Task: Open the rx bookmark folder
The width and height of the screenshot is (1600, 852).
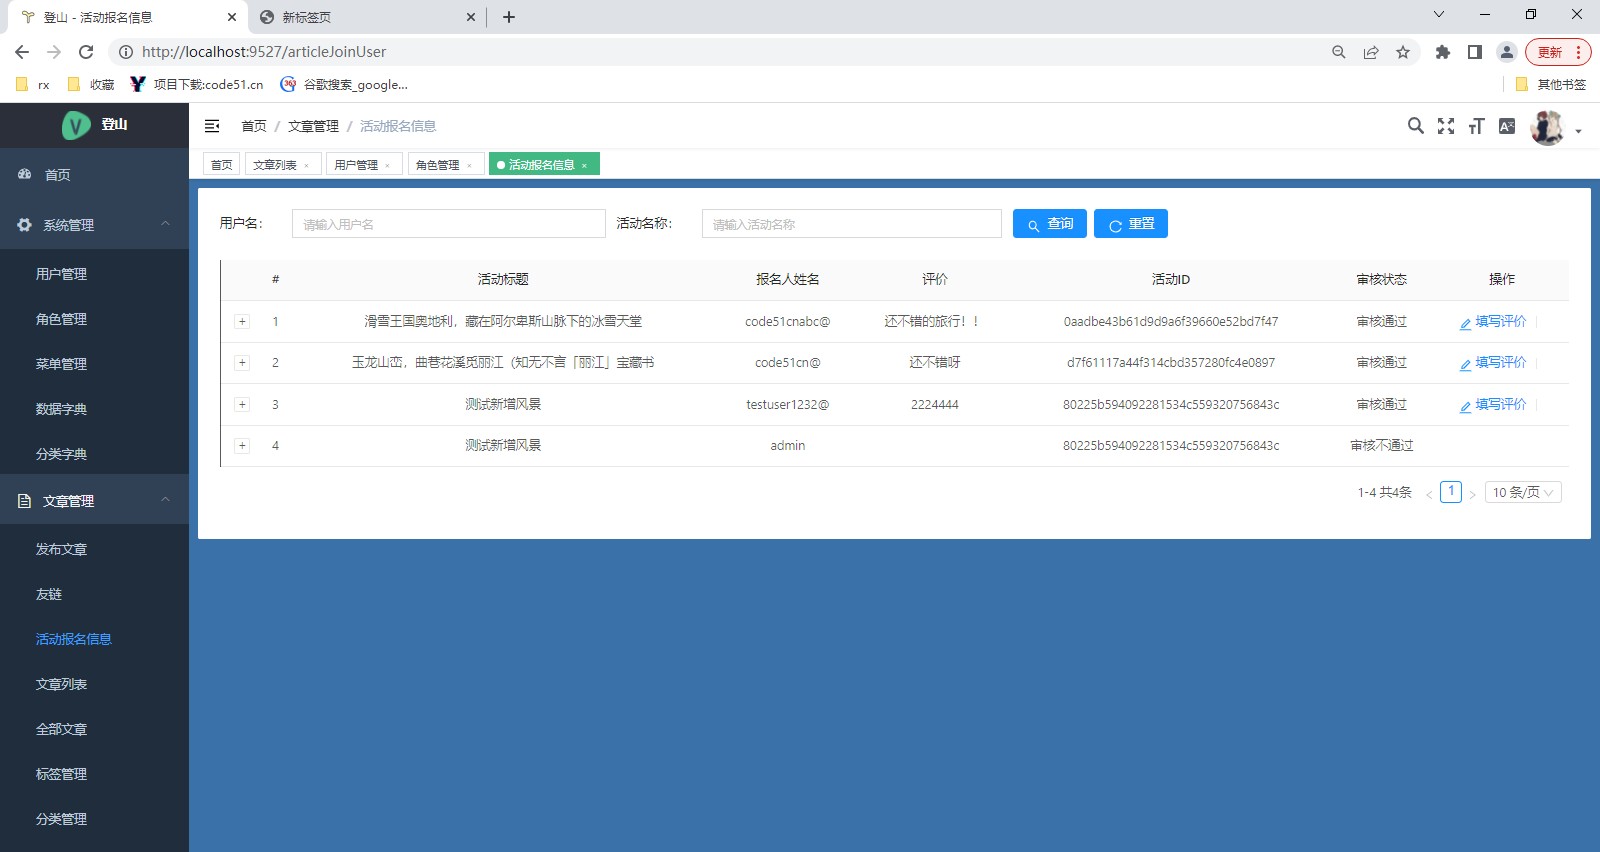Action: (33, 85)
